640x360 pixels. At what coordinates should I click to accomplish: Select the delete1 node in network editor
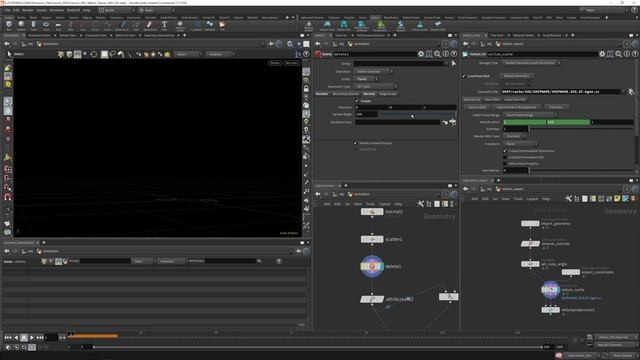pos(372,267)
